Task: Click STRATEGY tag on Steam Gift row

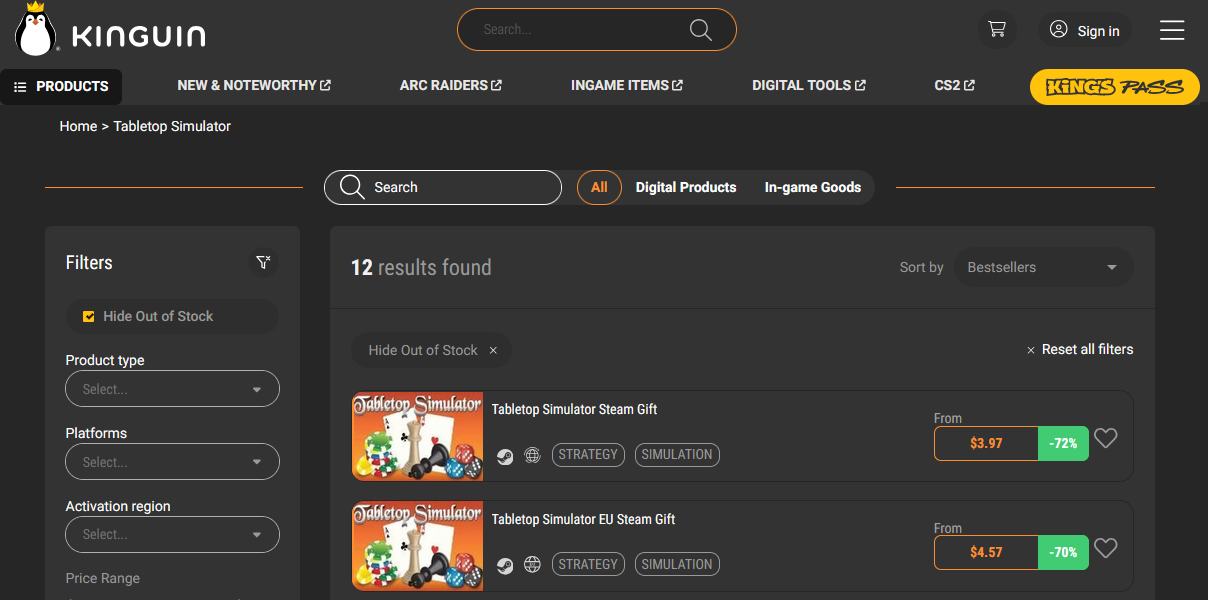Action: 588,455
